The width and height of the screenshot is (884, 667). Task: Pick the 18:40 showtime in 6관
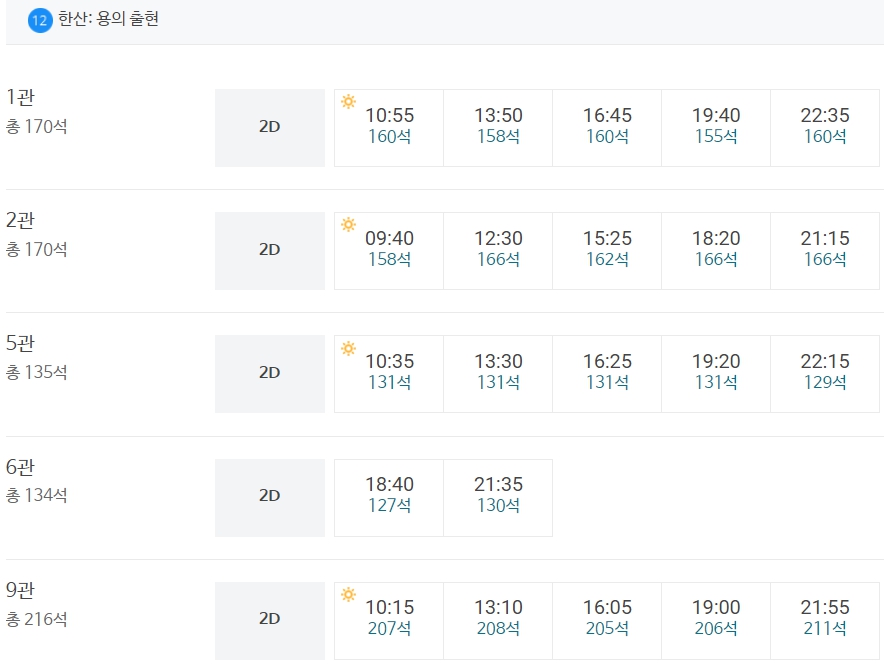click(389, 497)
